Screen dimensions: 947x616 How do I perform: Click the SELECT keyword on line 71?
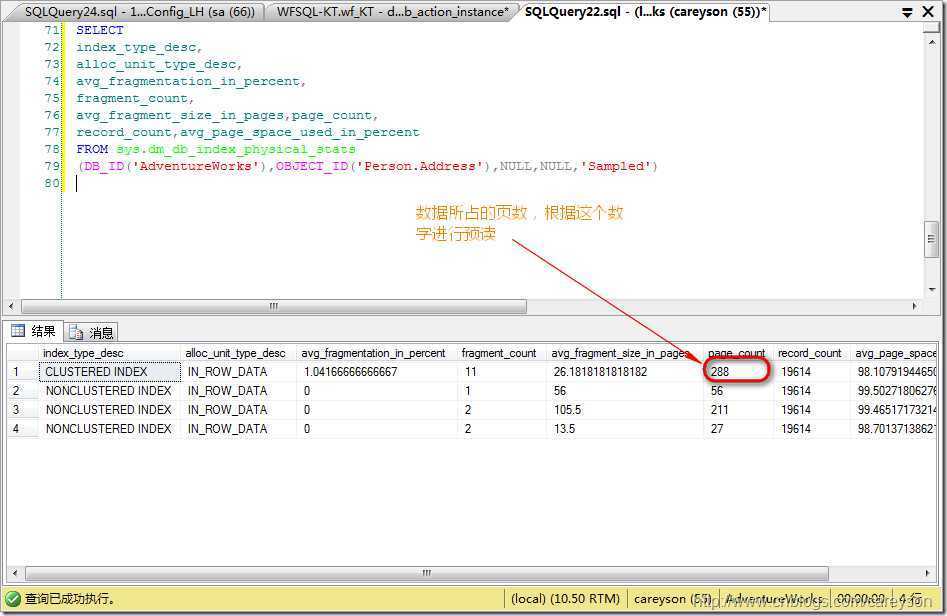pos(100,30)
